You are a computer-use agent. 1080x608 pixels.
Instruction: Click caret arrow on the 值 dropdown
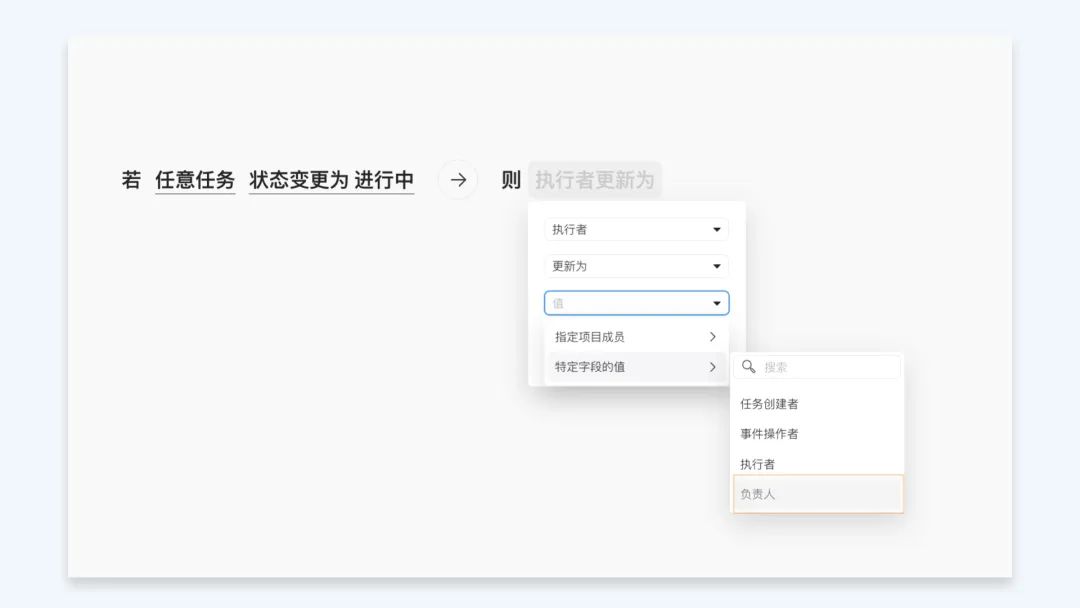(x=716, y=303)
